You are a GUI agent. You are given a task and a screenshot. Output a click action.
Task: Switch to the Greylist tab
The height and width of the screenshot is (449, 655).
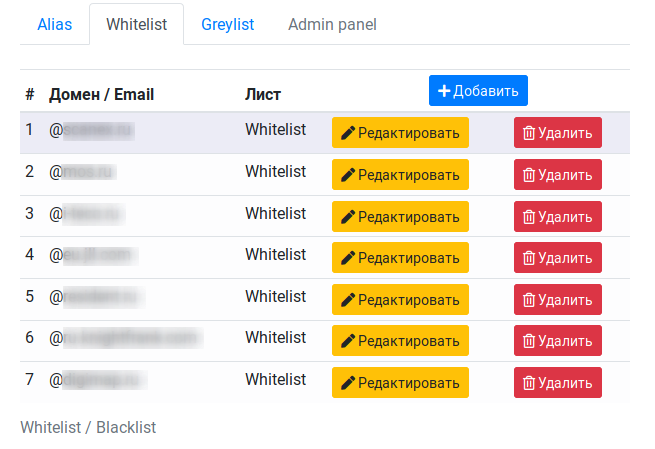point(228,24)
